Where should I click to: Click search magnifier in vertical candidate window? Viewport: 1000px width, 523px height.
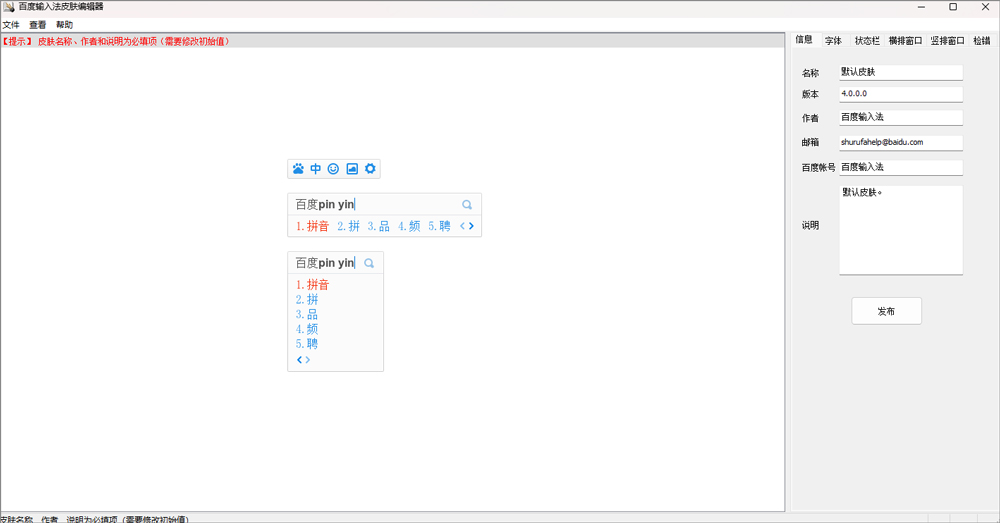[x=369, y=263]
